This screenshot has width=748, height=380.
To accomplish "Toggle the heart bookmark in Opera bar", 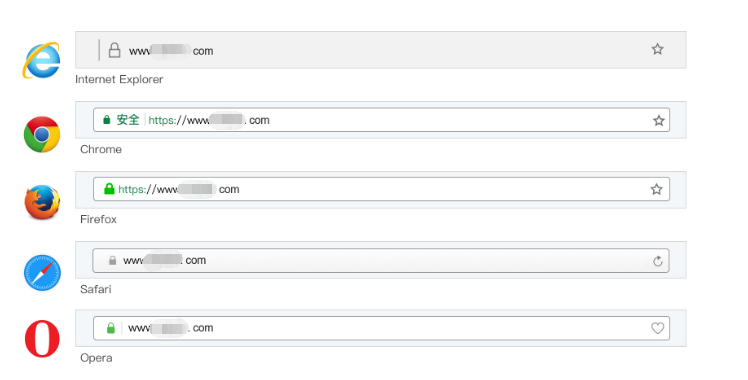I will [657, 328].
